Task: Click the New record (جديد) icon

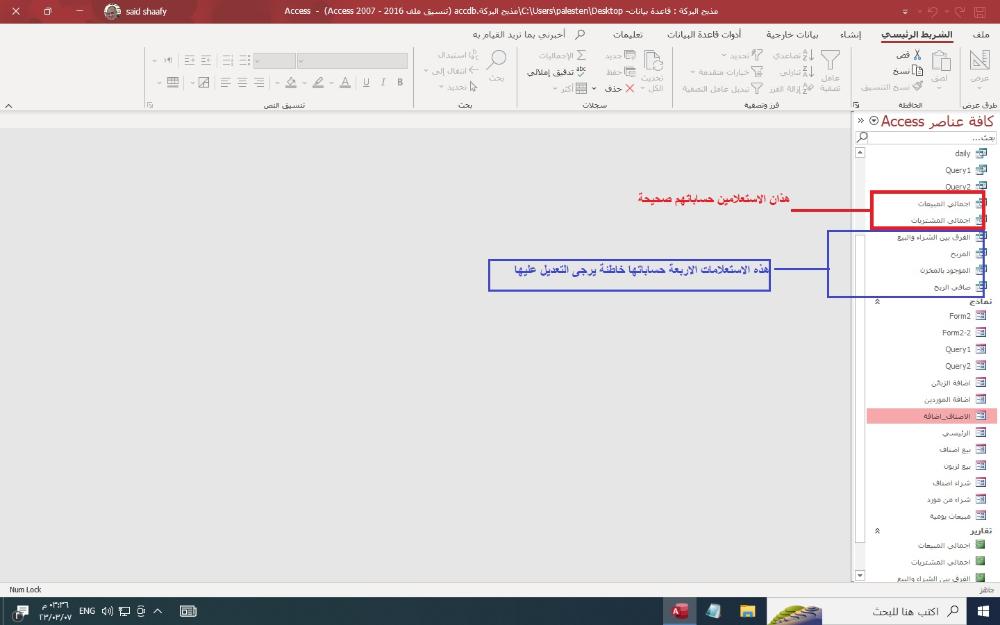Action: coord(629,55)
